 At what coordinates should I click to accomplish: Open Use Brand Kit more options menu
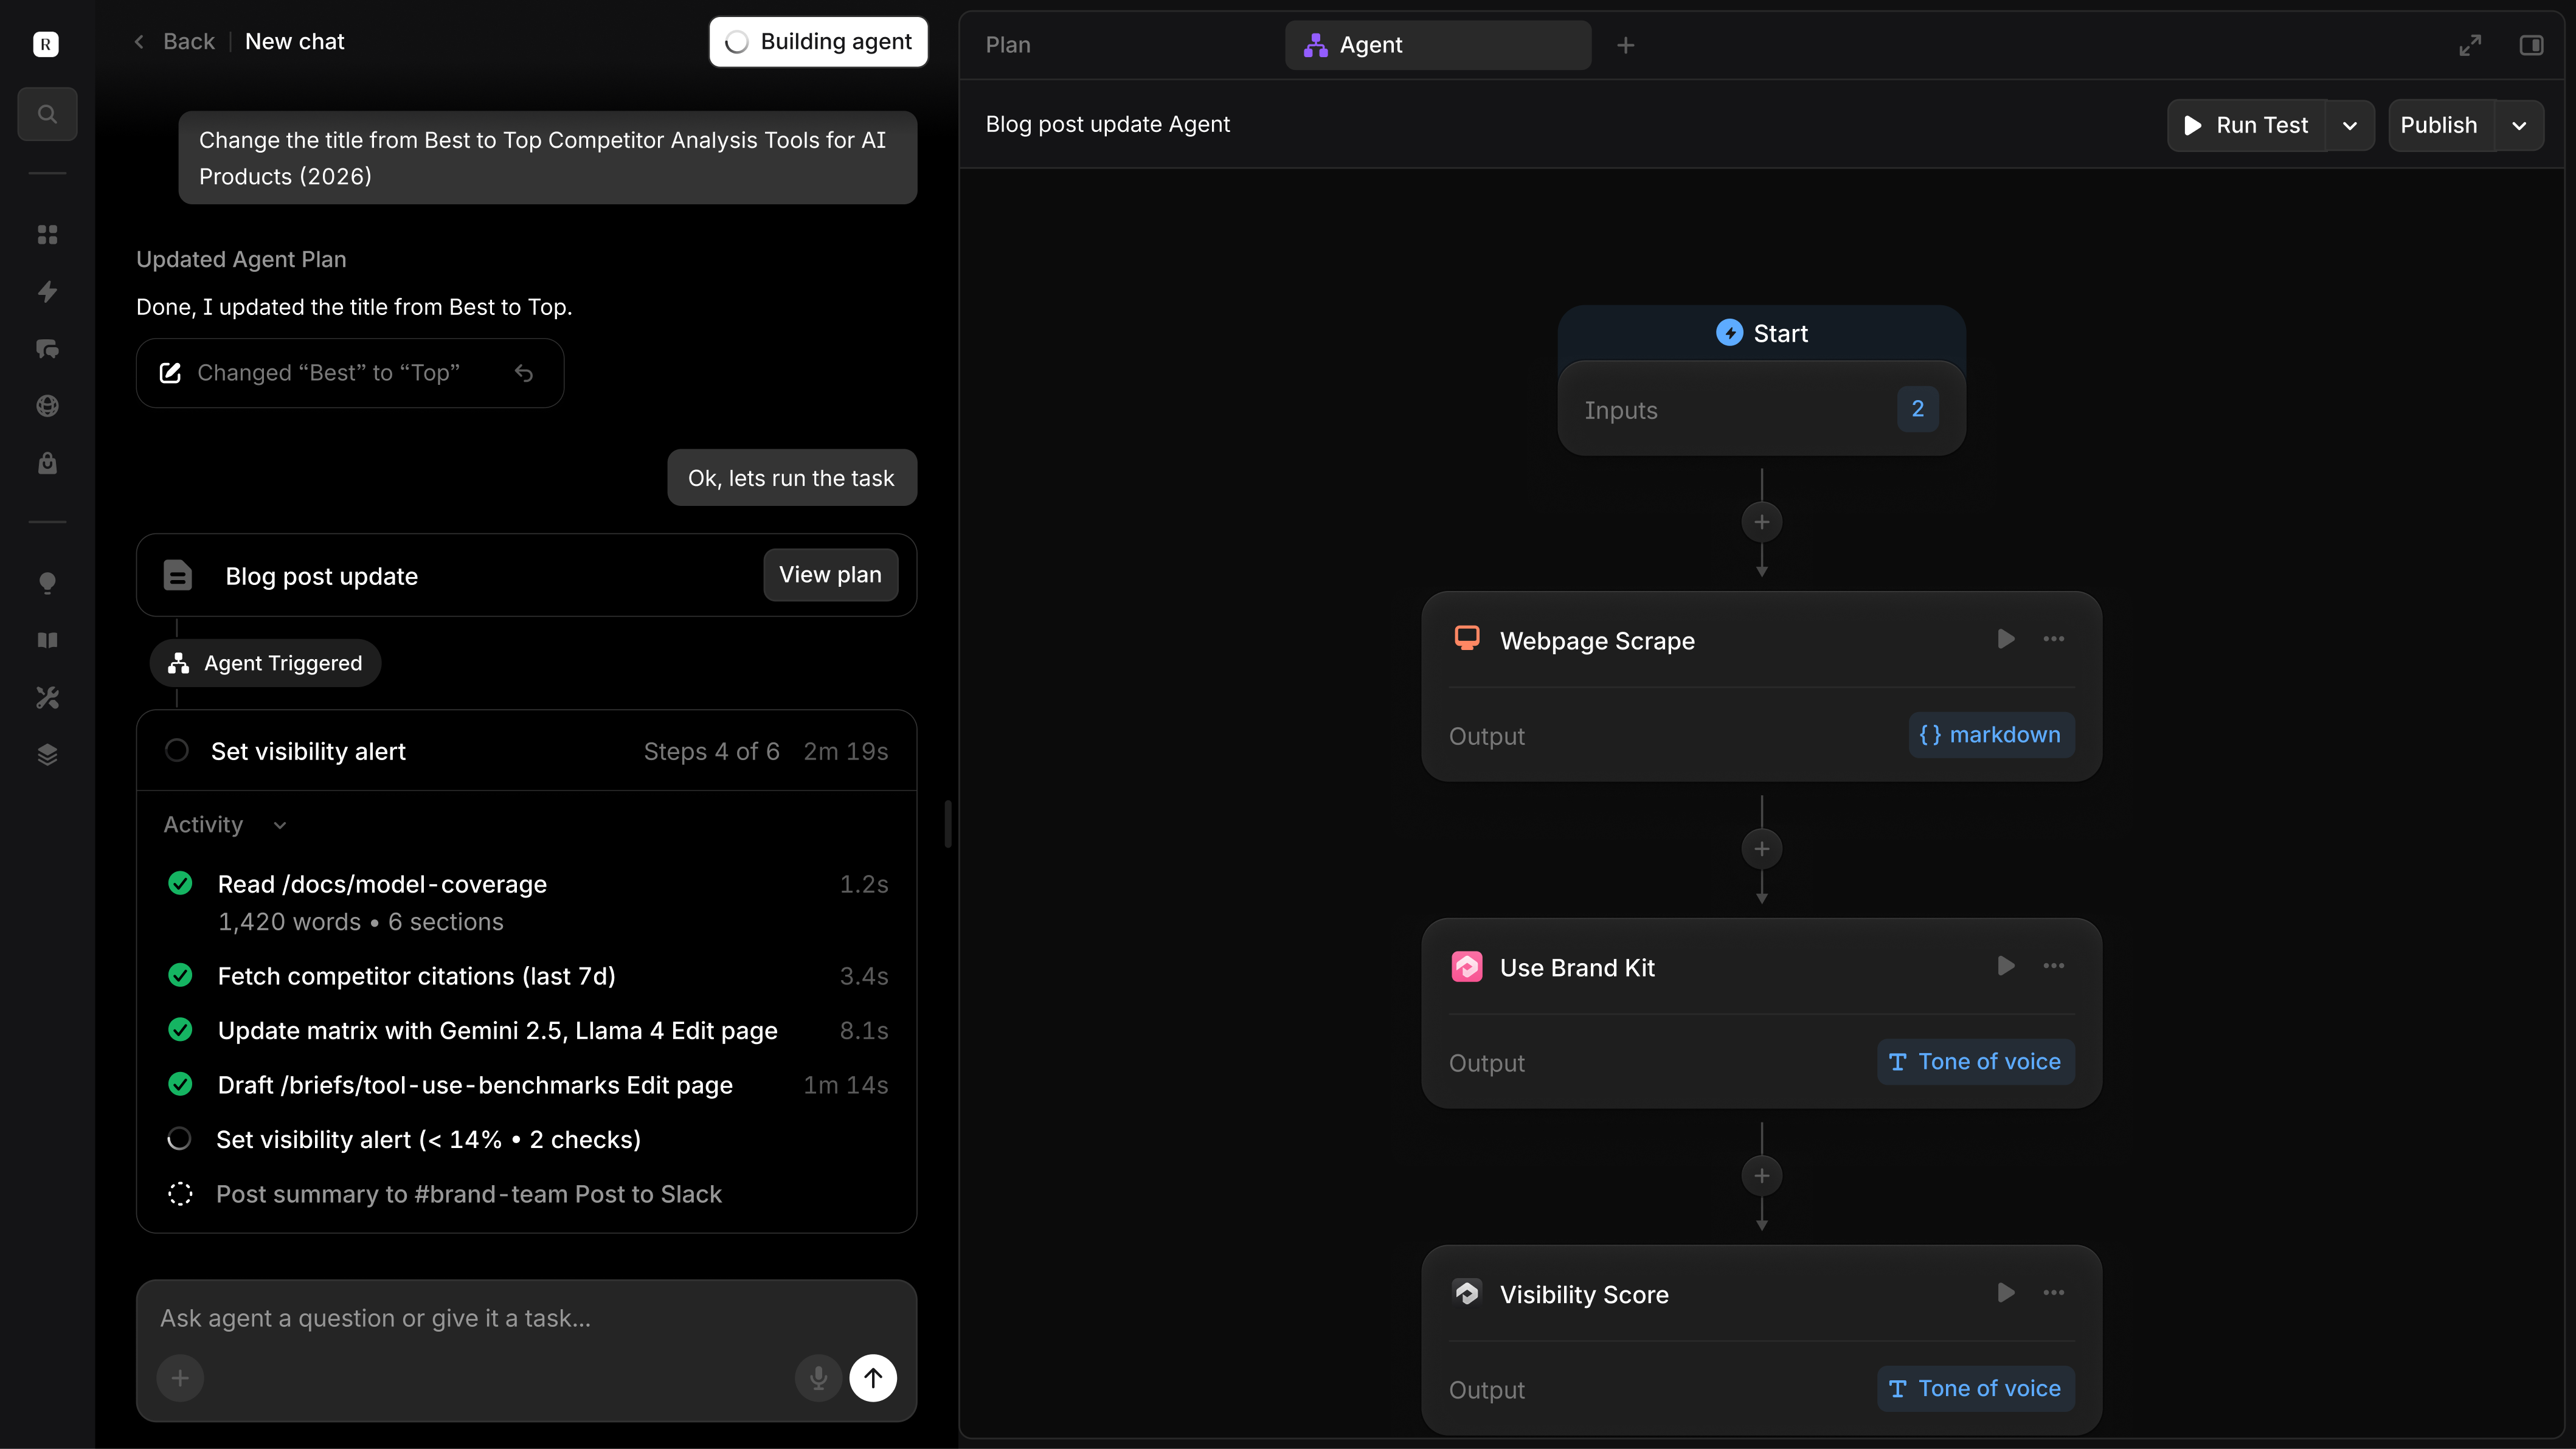click(x=2054, y=966)
